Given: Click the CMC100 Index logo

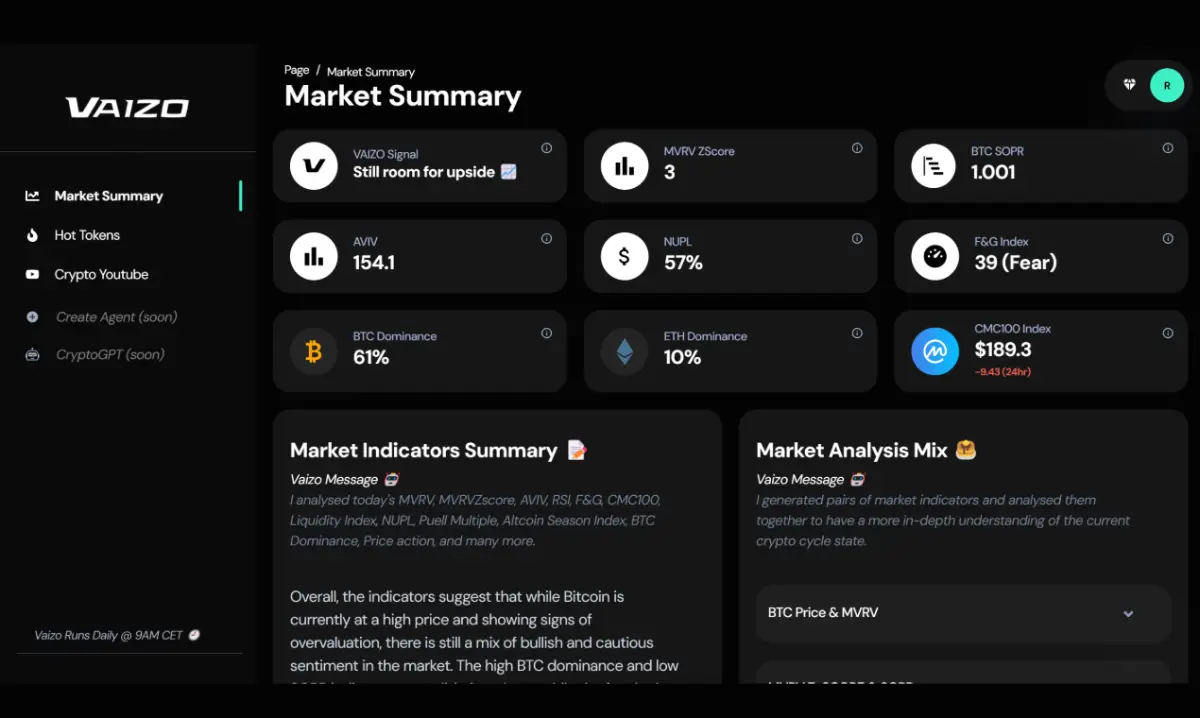Looking at the screenshot, I should [x=935, y=352].
